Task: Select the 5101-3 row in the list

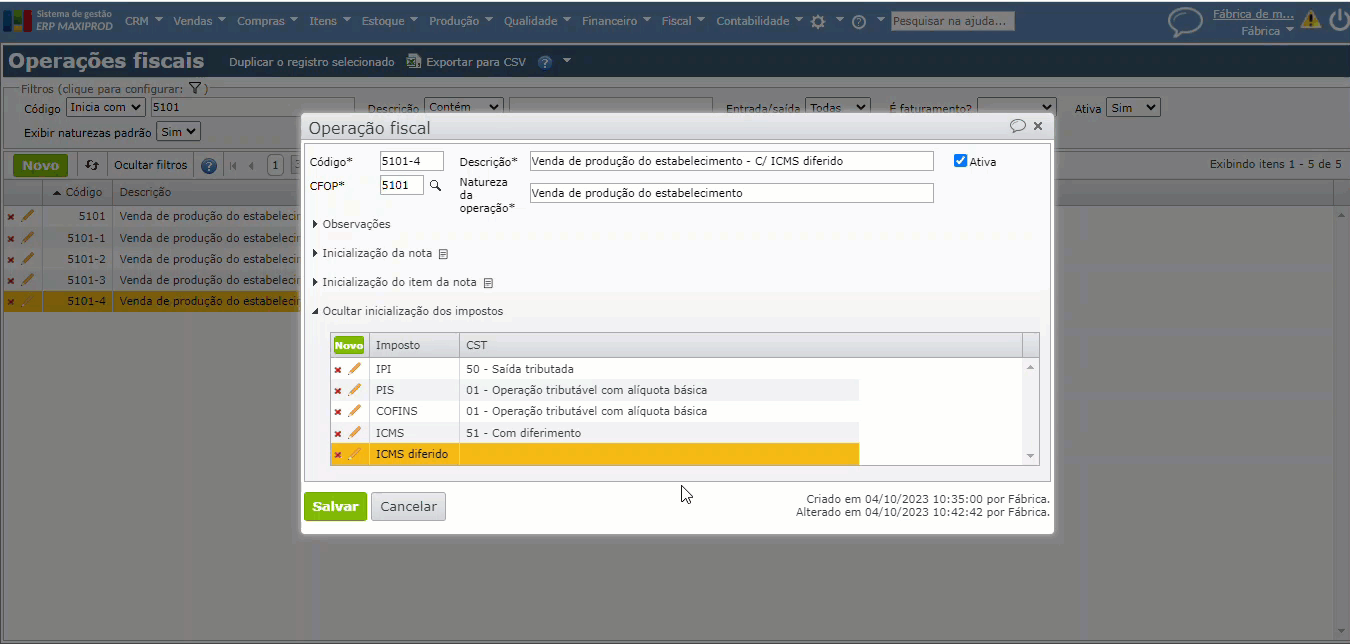Action: [x=153, y=280]
